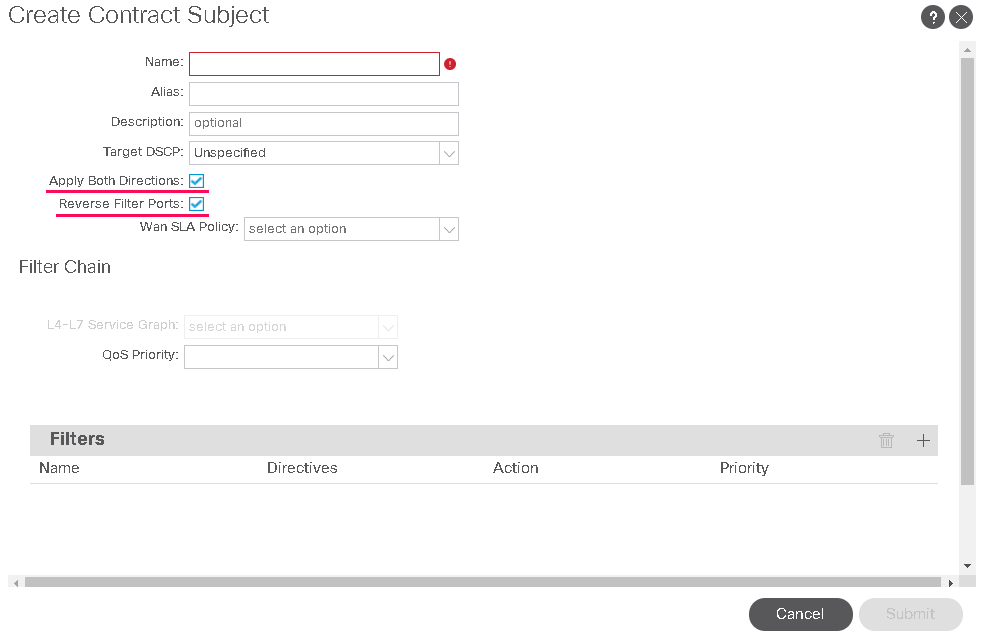This screenshot has width=981, height=636.
Task: Click the Filter Chain heading
Action: tap(64, 267)
